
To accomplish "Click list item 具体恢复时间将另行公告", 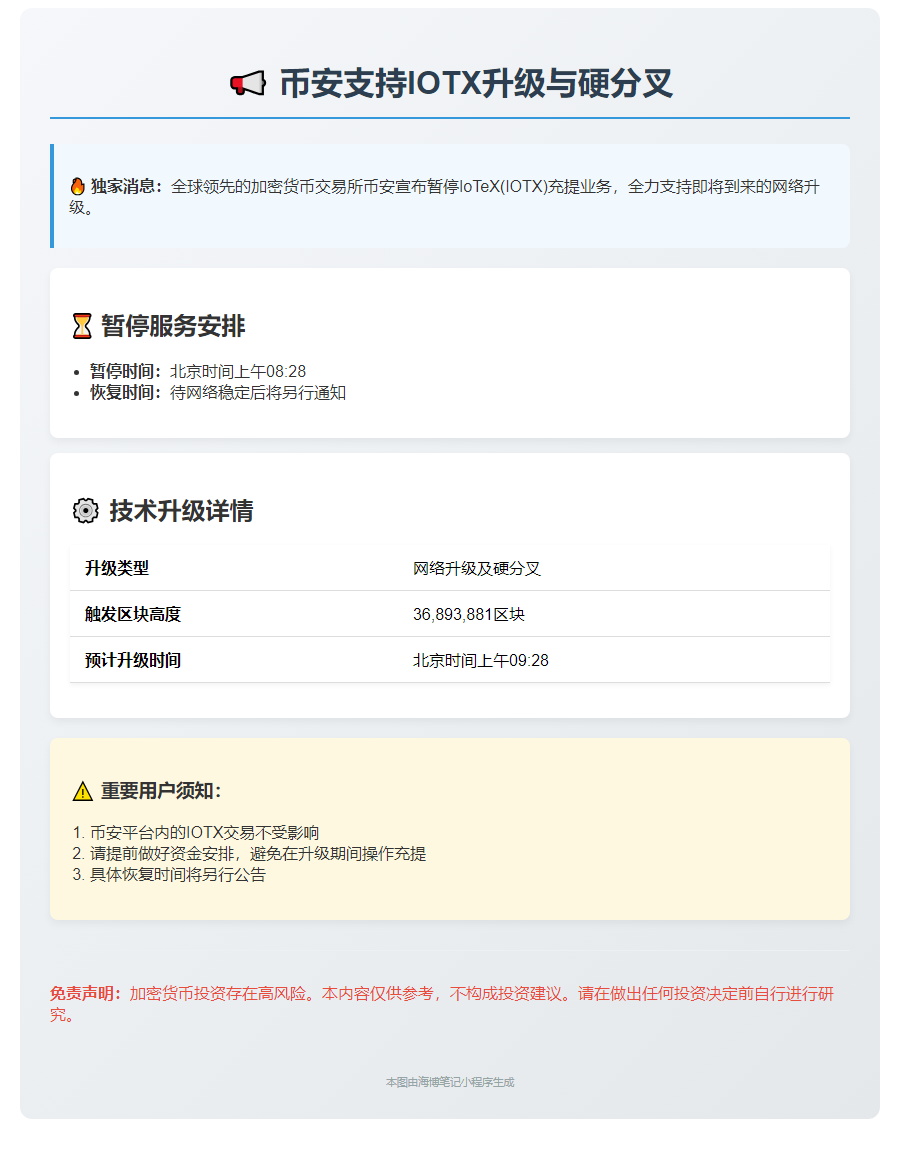I will [178, 875].
